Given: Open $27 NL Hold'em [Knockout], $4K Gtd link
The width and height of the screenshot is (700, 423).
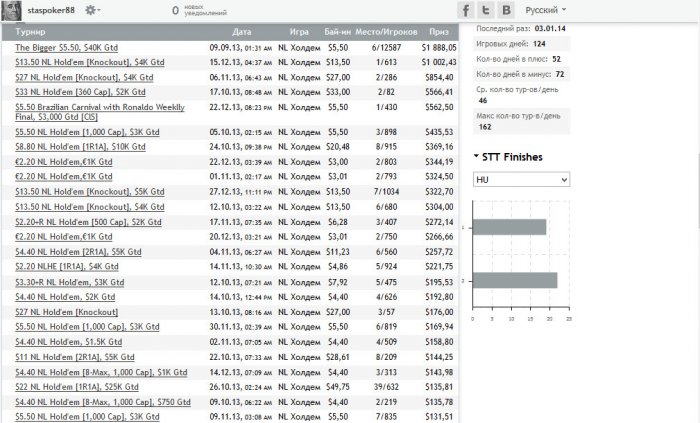Looking at the screenshot, I should pyautogui.click(x=84, y=77).
